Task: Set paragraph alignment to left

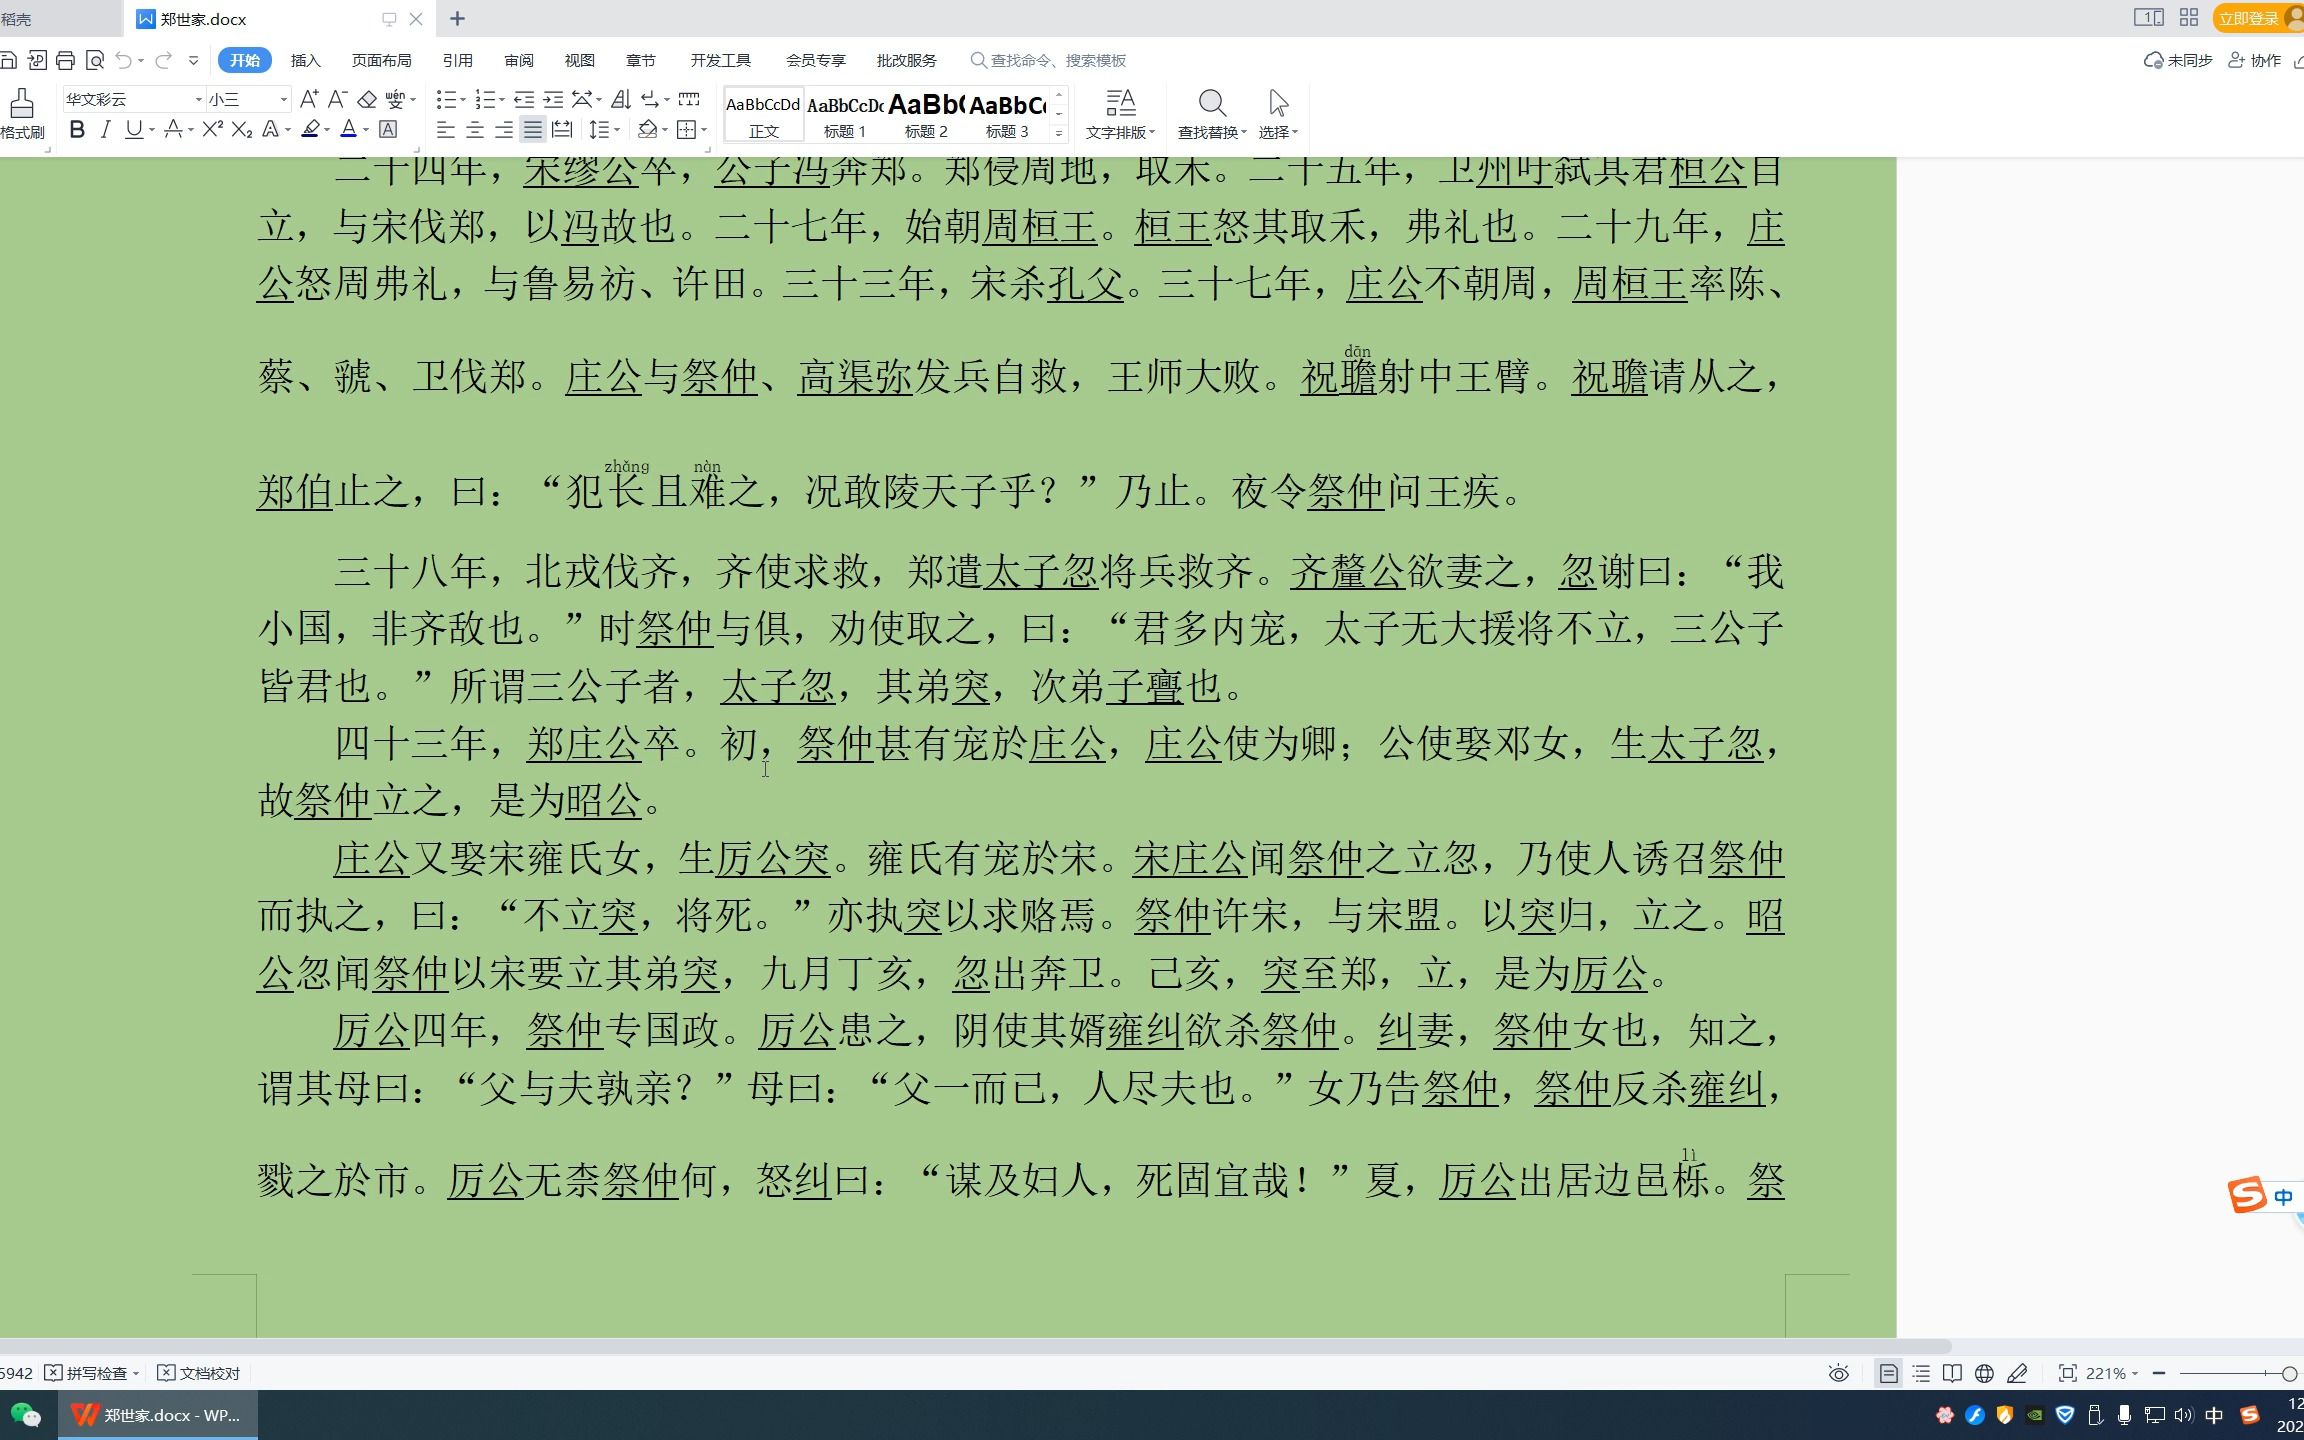Action: point(446,130)
